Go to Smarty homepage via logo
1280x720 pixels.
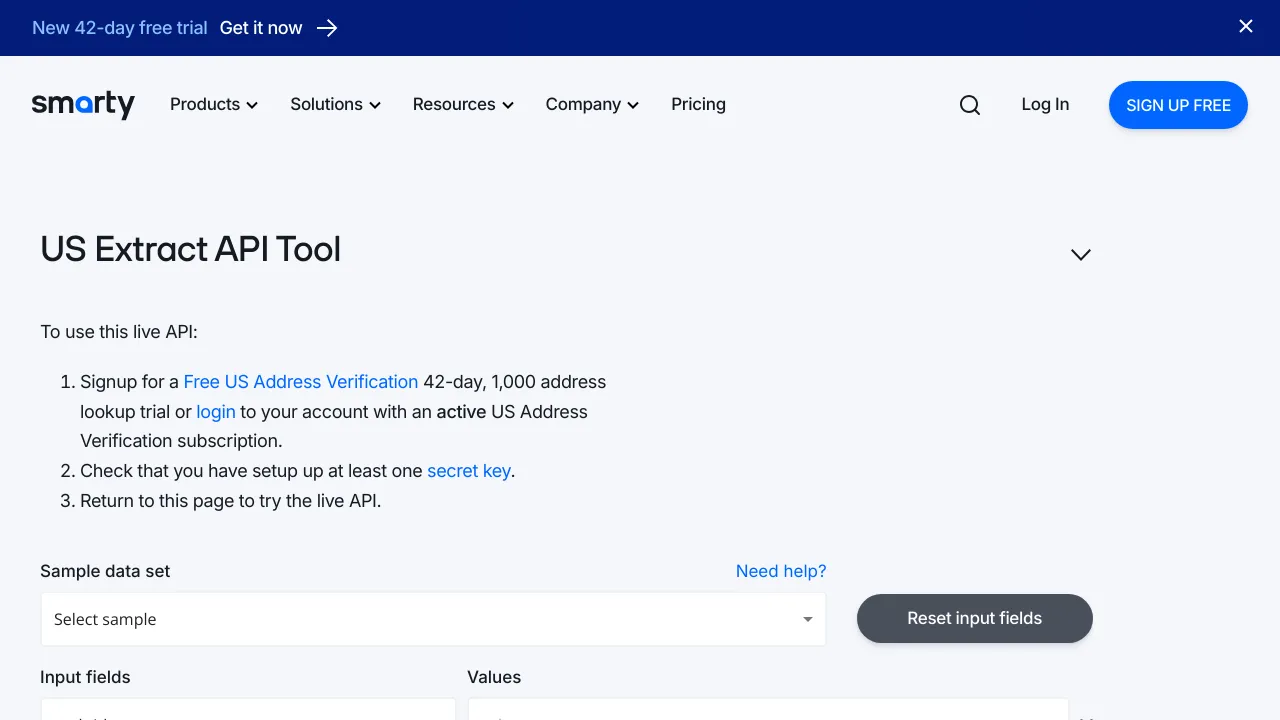tap(83, 104)
